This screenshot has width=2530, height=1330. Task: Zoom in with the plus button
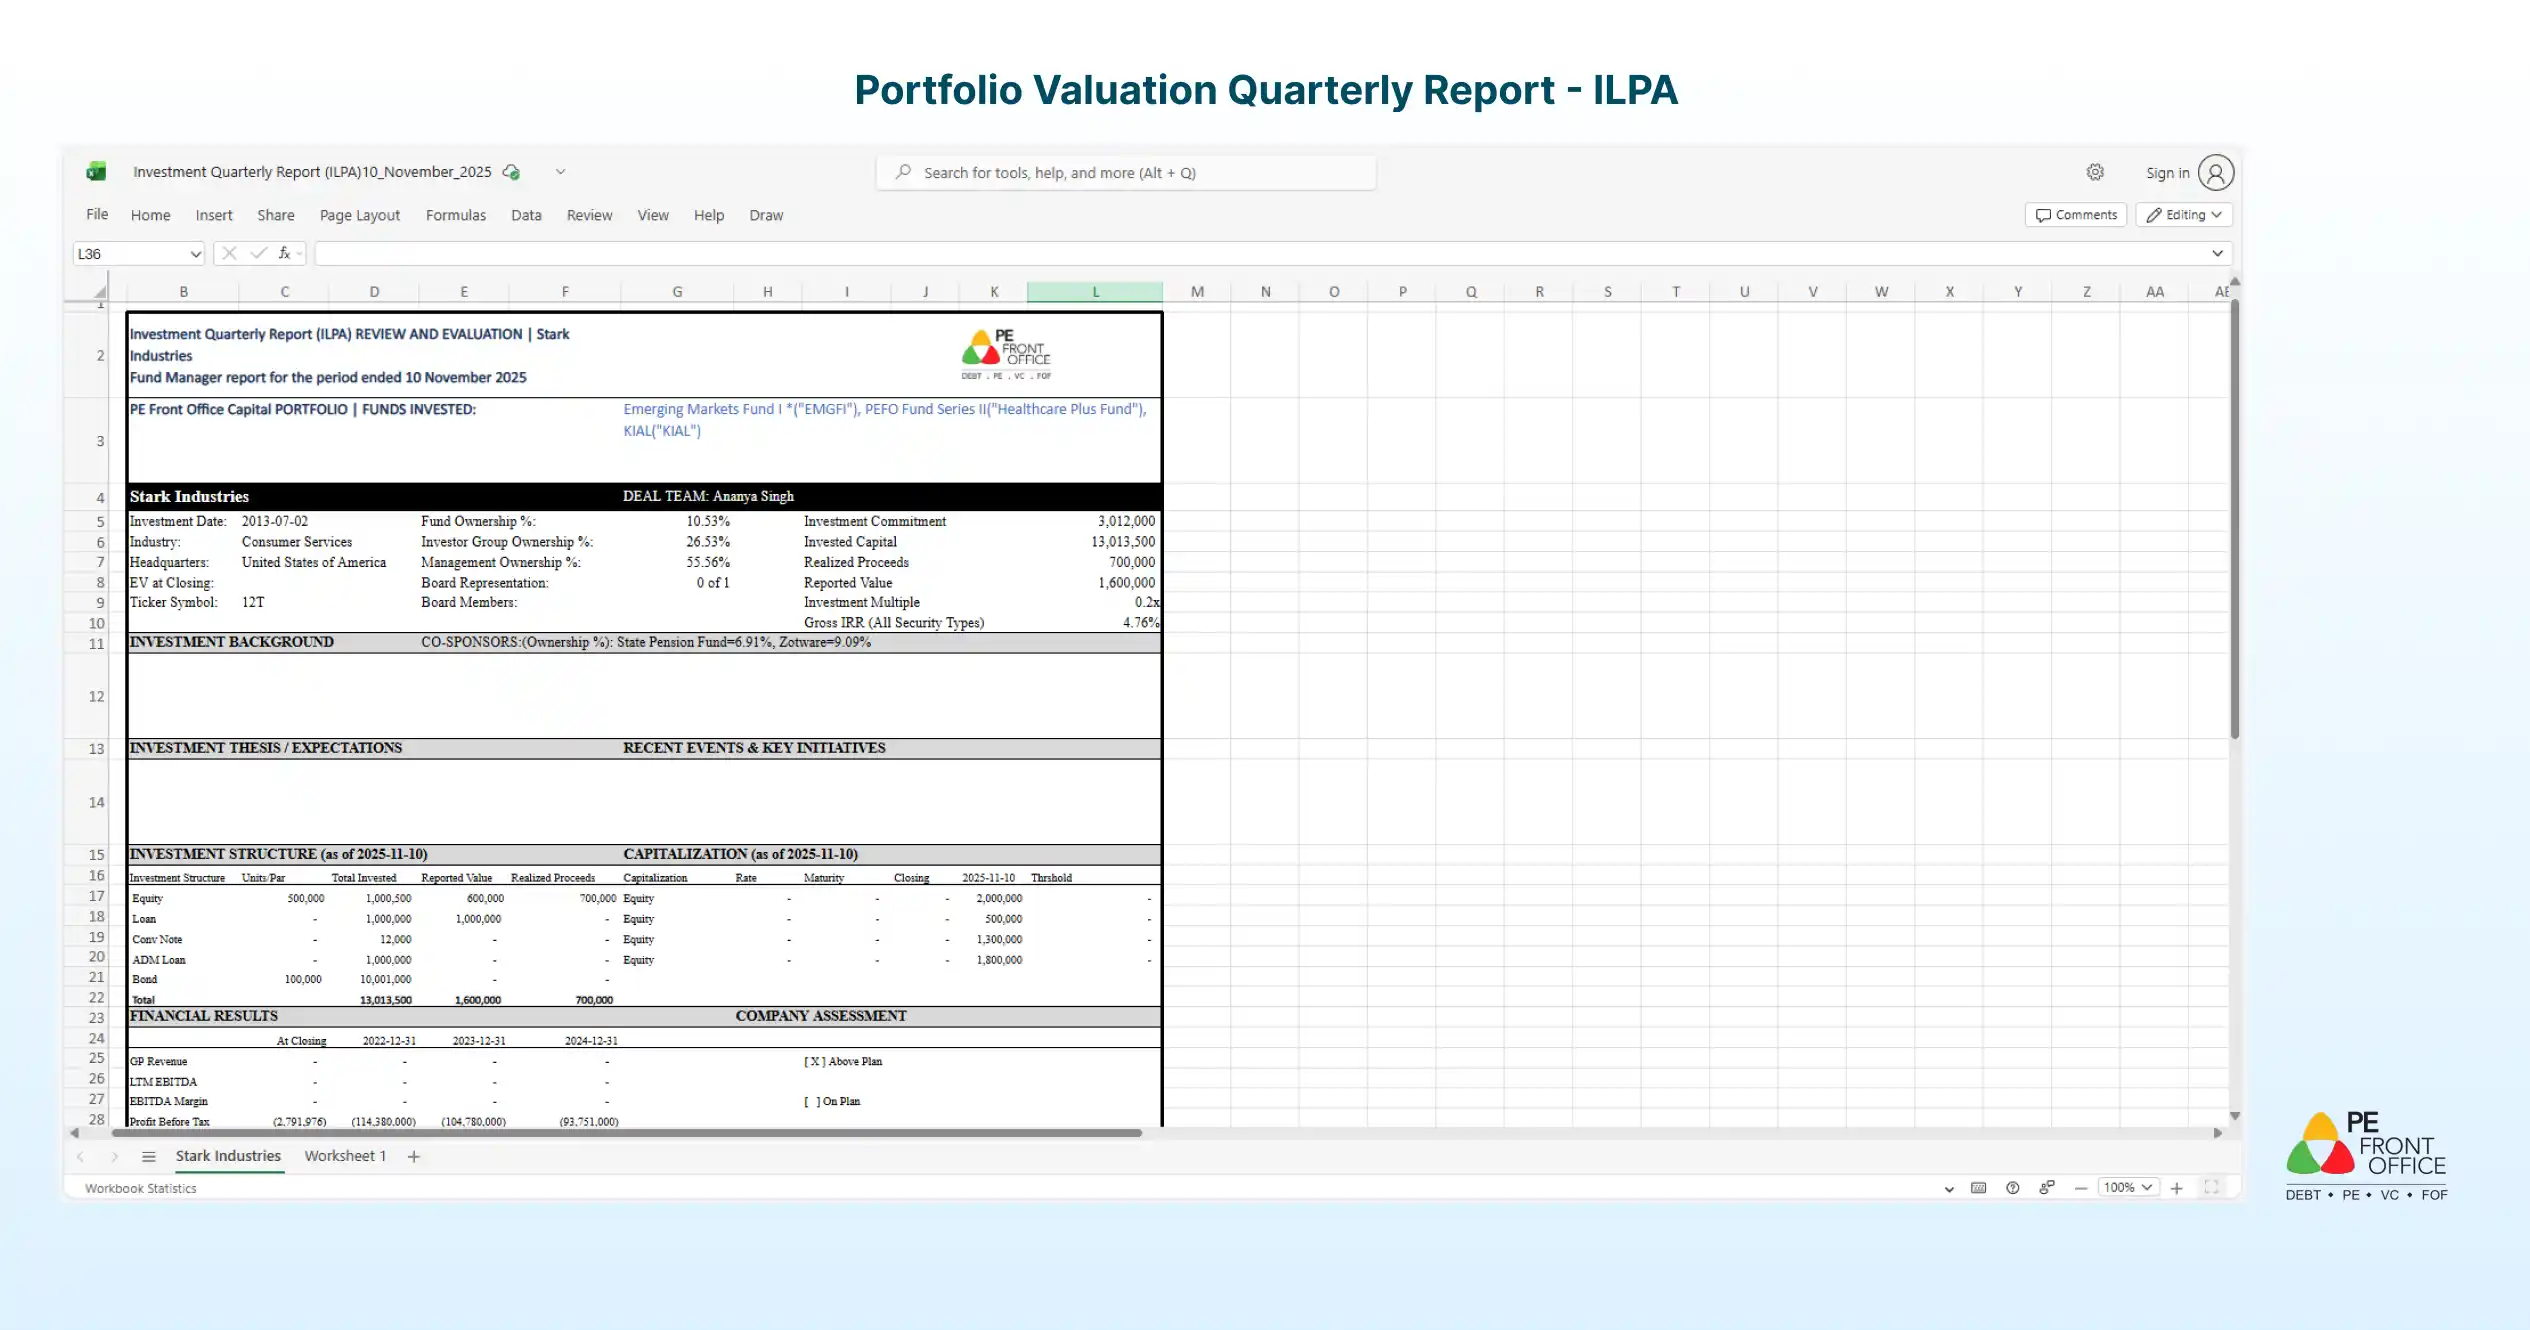2176,1188
